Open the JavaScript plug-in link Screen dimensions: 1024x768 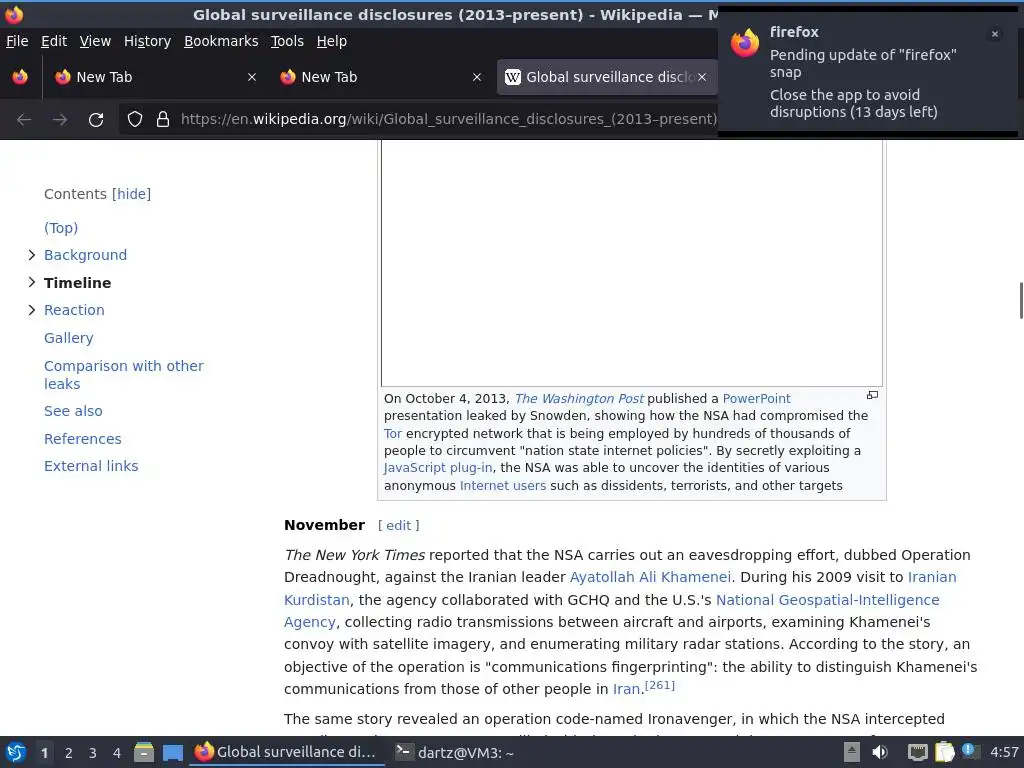(438, 468)
